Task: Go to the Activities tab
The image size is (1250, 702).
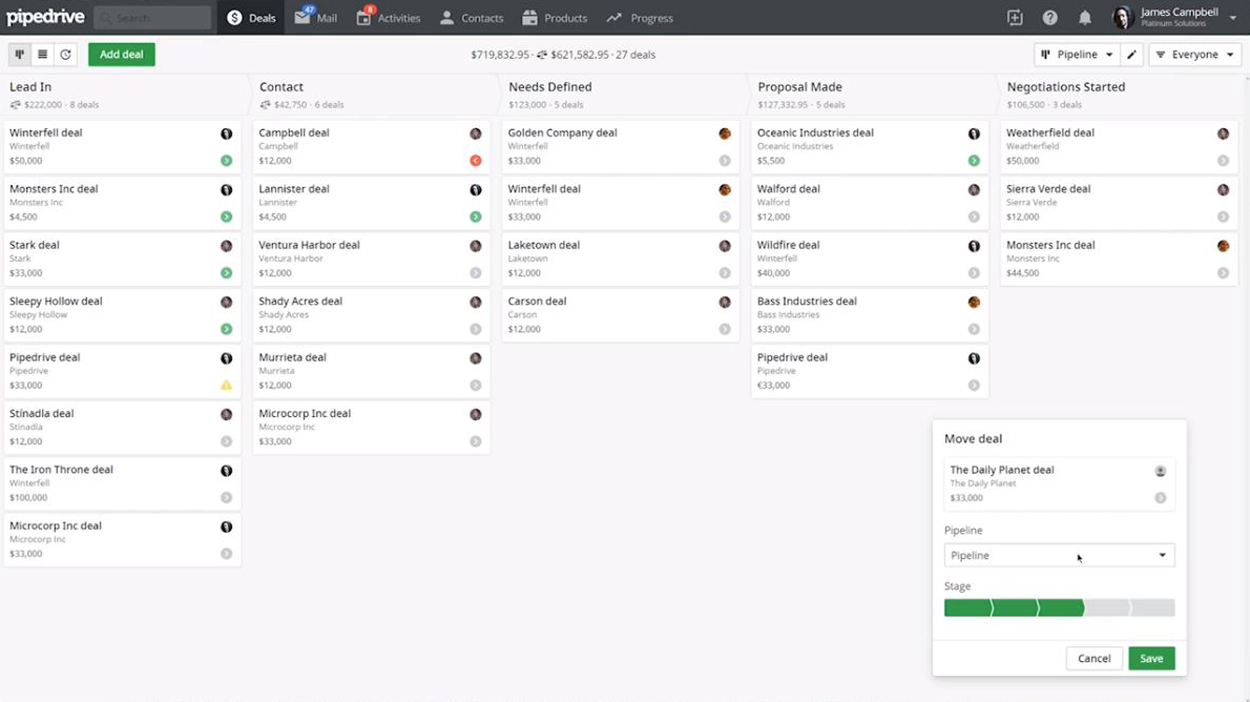Action: pyautogui.click(x=389, y=18)
